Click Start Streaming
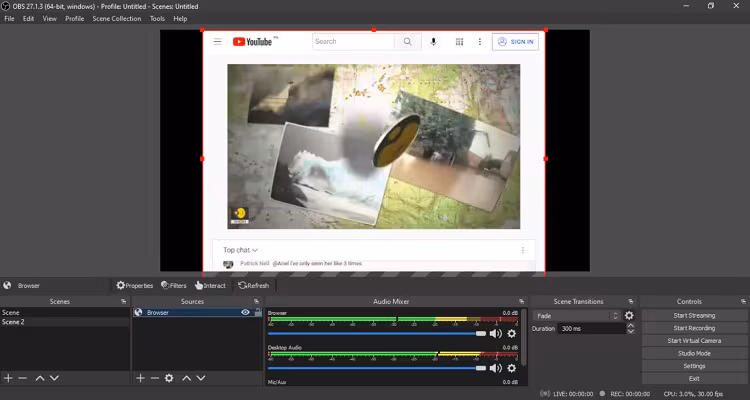 [x=694, y=315]
